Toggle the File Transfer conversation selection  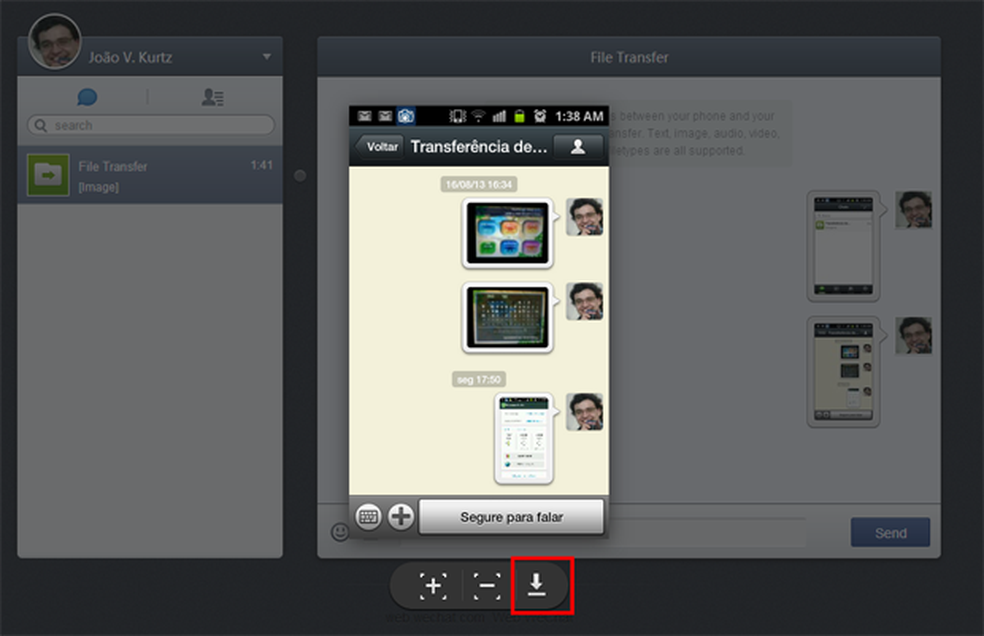(x=149, y=176)
